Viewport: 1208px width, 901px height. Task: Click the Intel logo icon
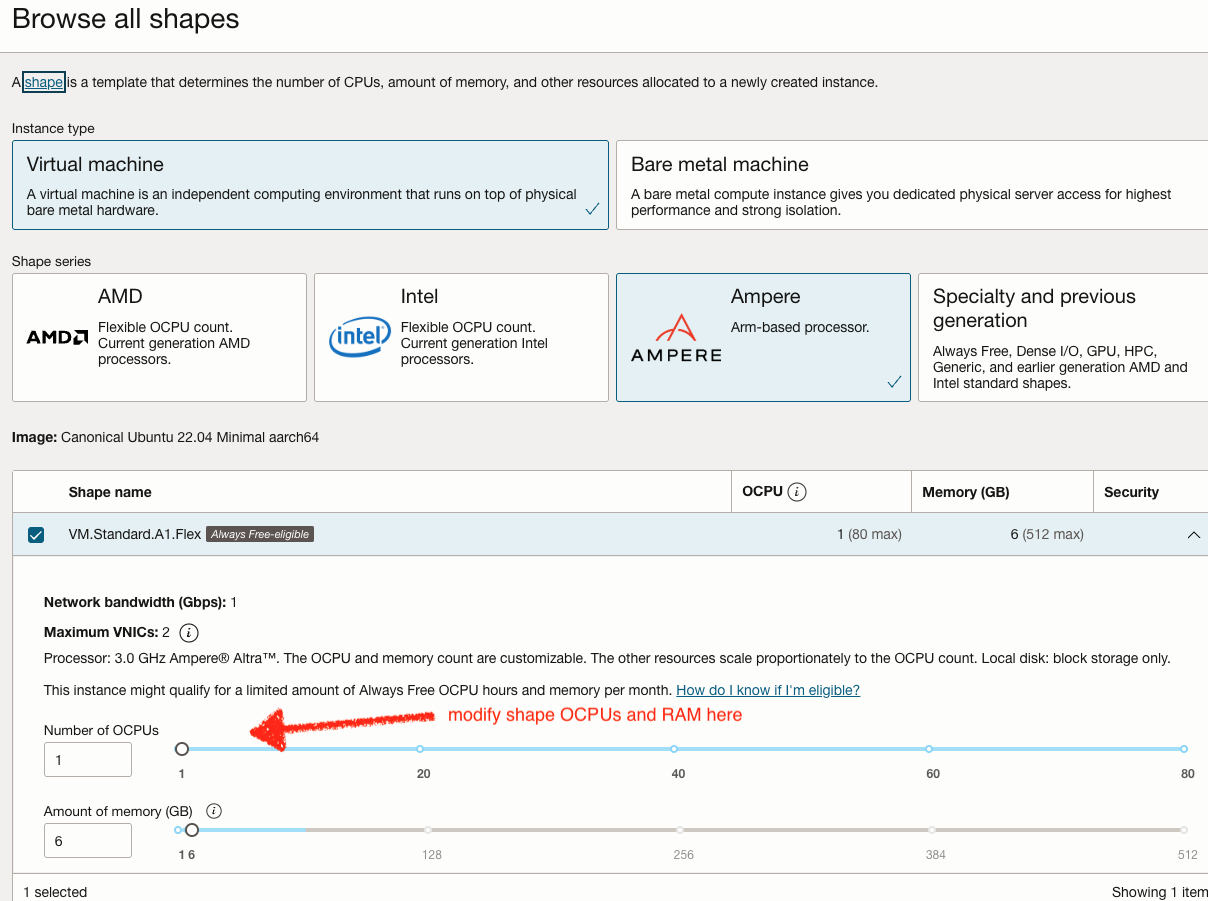360,337
